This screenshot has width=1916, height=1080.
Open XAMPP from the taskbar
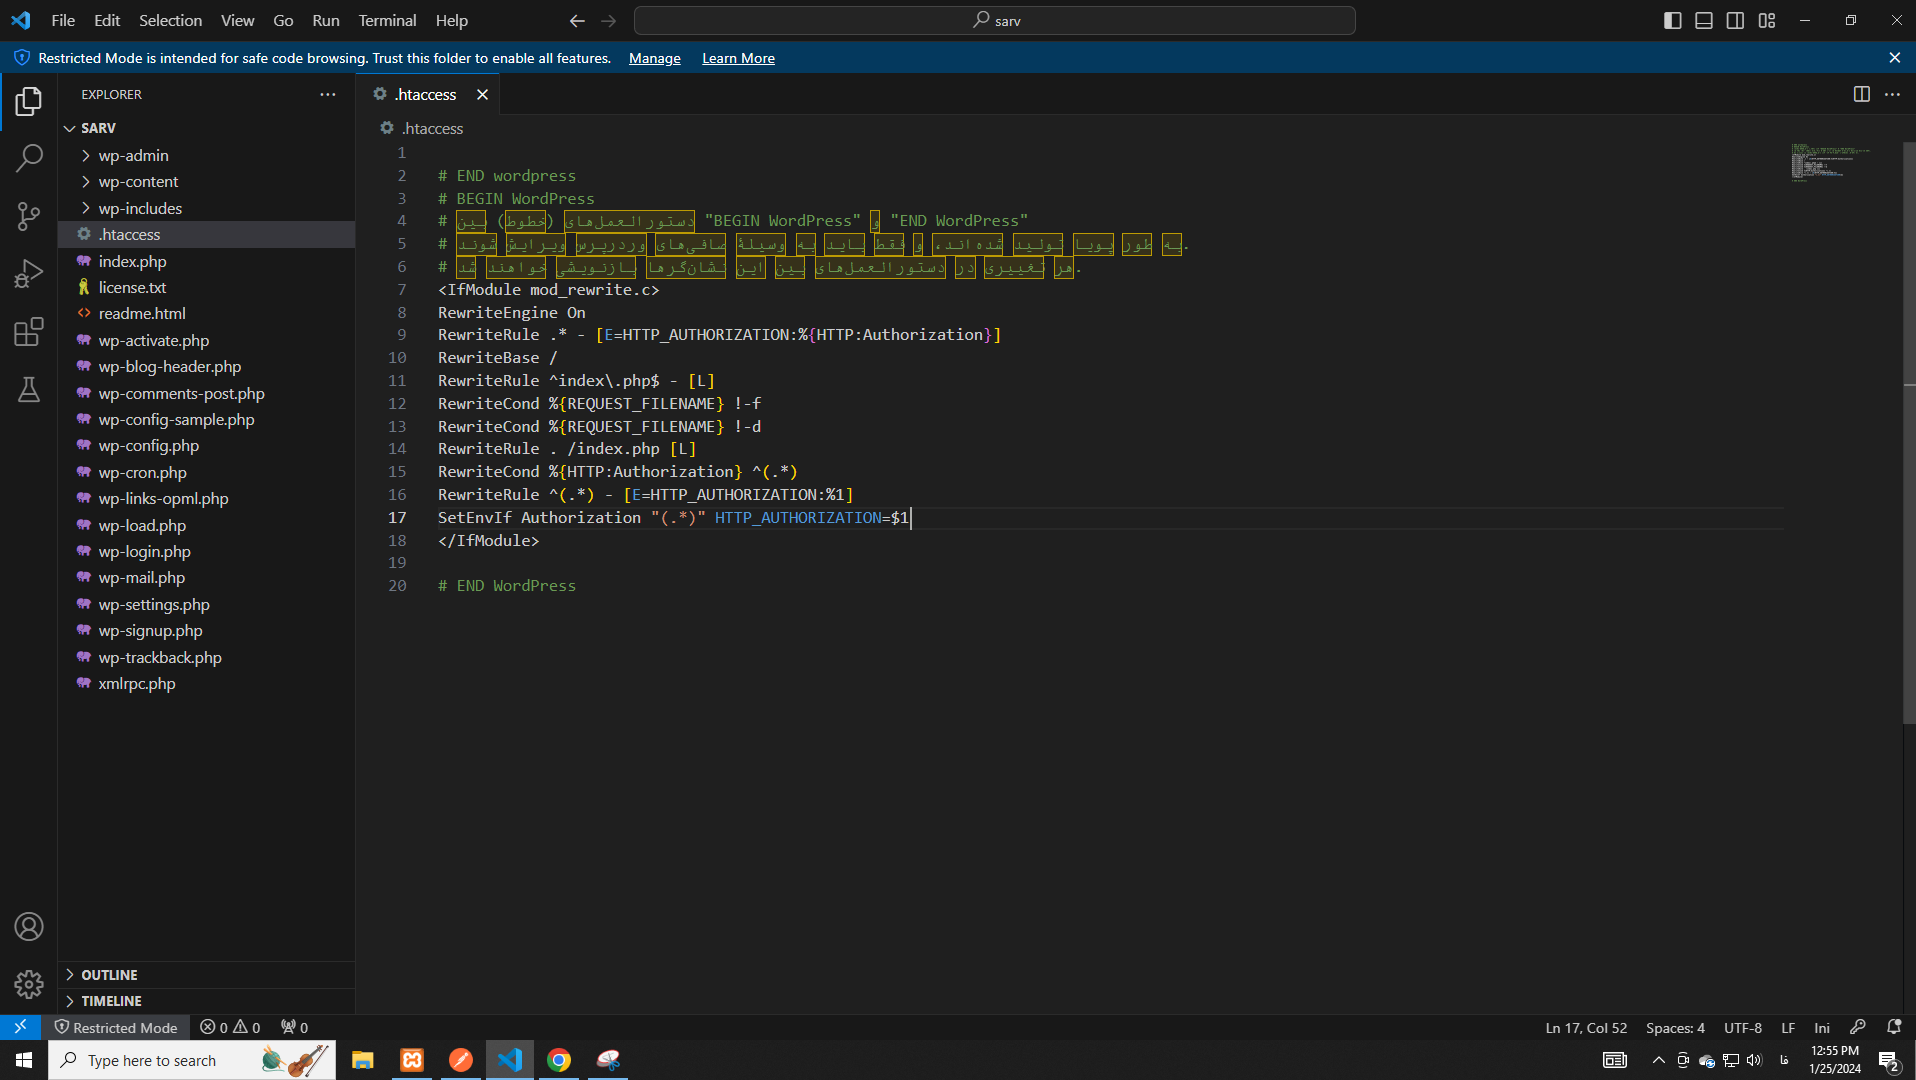(x=411, y=1060)
